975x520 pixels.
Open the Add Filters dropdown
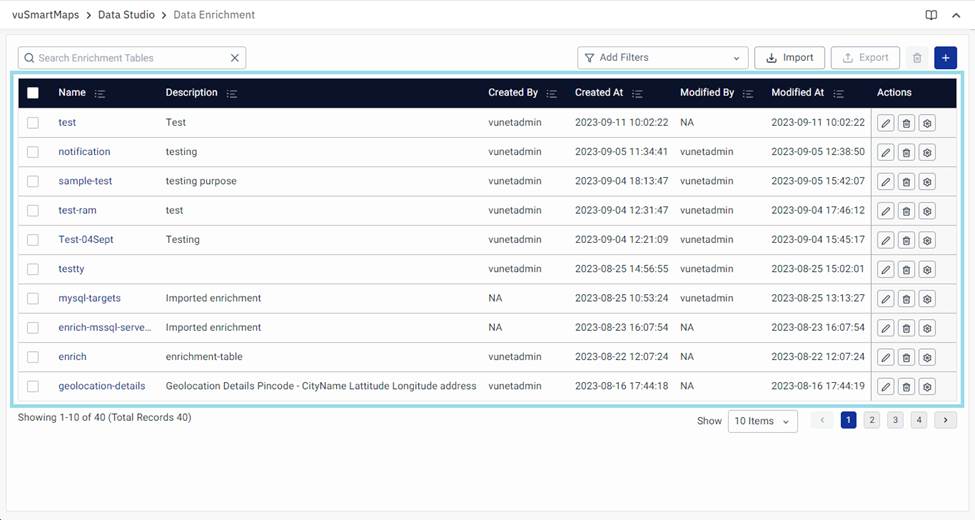pyautogui.click(x=662, y=58)
